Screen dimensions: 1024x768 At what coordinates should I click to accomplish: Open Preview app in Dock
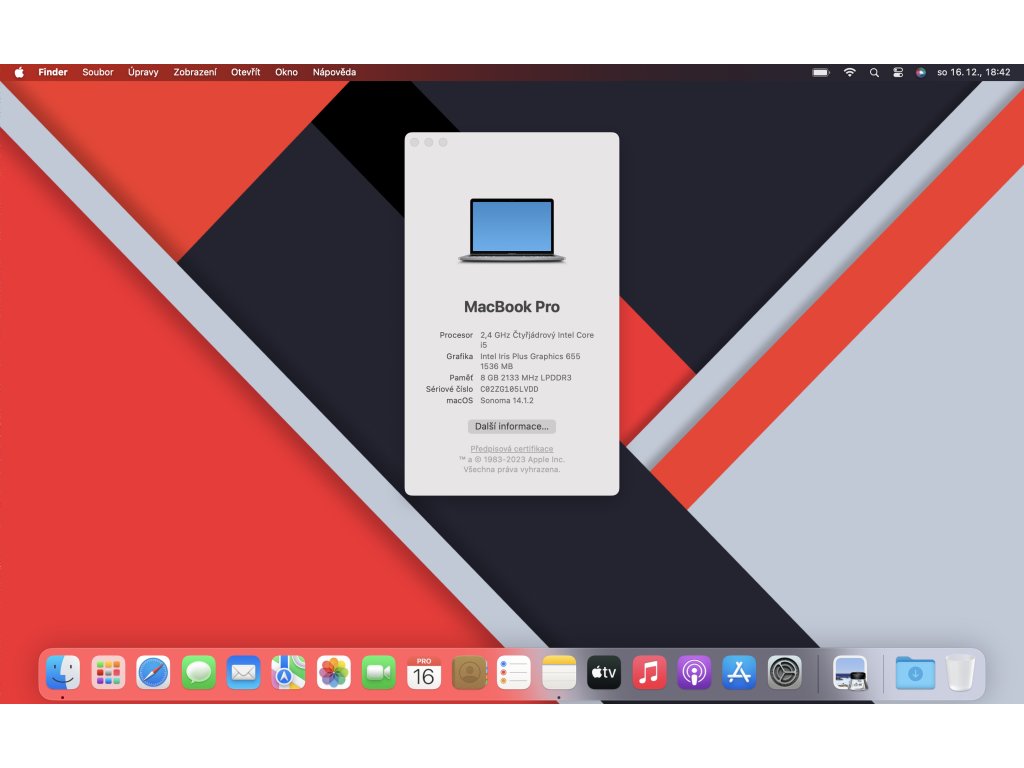click(850, 672)
